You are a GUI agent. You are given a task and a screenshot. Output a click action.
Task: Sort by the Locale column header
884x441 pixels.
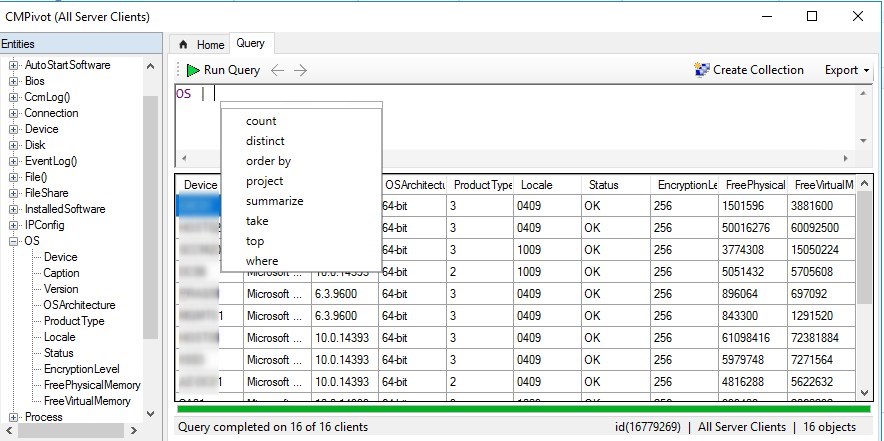tap(548, 185)
